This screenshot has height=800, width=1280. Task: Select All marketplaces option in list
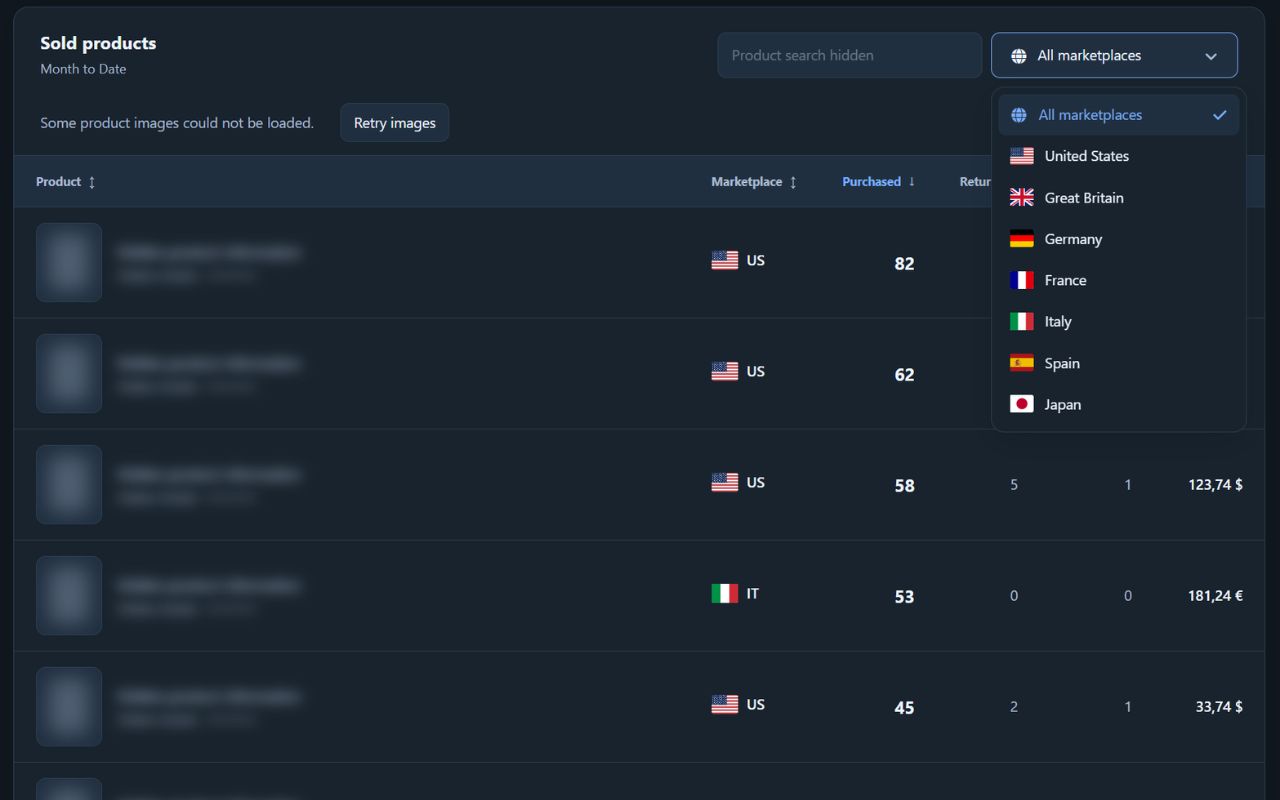click(x=1118, y=115)
